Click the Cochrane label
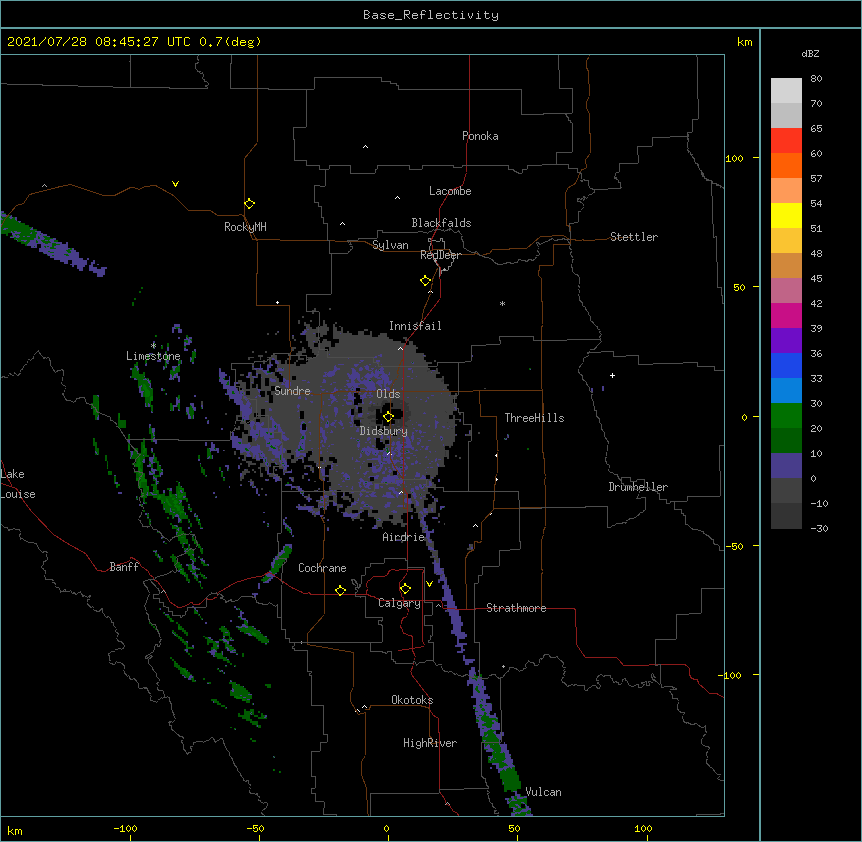 (322, 568)
